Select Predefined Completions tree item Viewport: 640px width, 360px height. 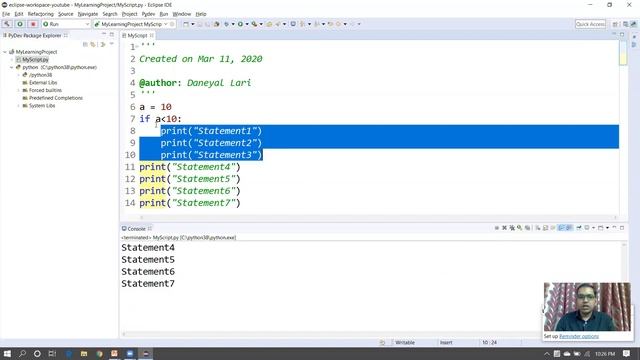(x=56, y=98)
